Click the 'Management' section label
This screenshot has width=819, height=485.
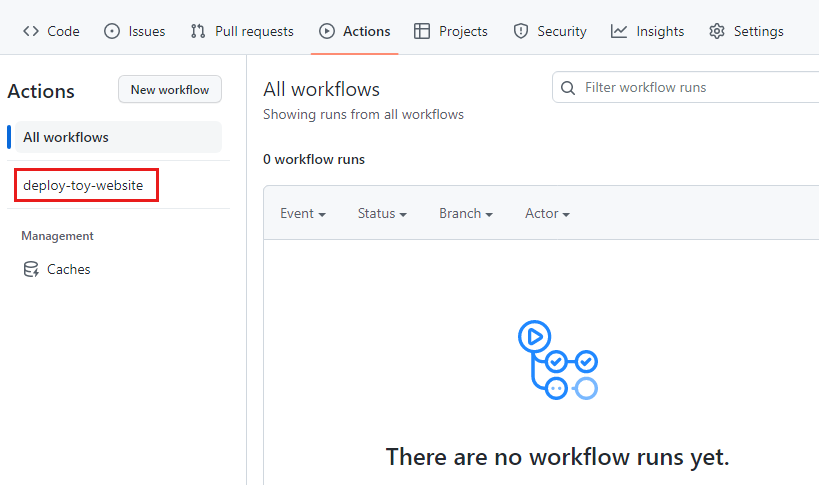click(x=57, y=236)
